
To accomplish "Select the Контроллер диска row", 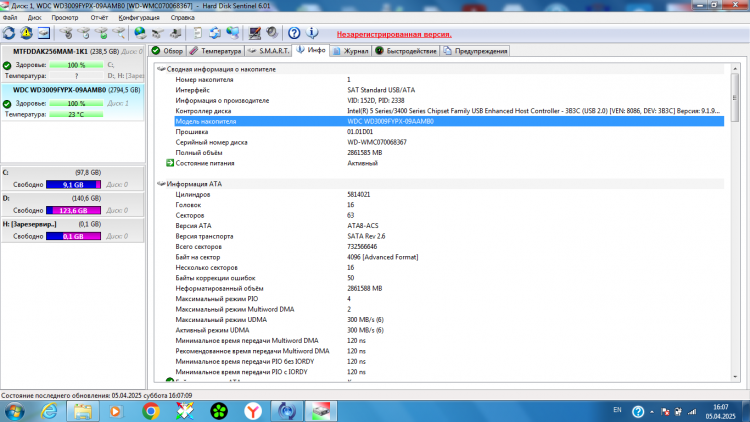I will click(x=449, y=111).
